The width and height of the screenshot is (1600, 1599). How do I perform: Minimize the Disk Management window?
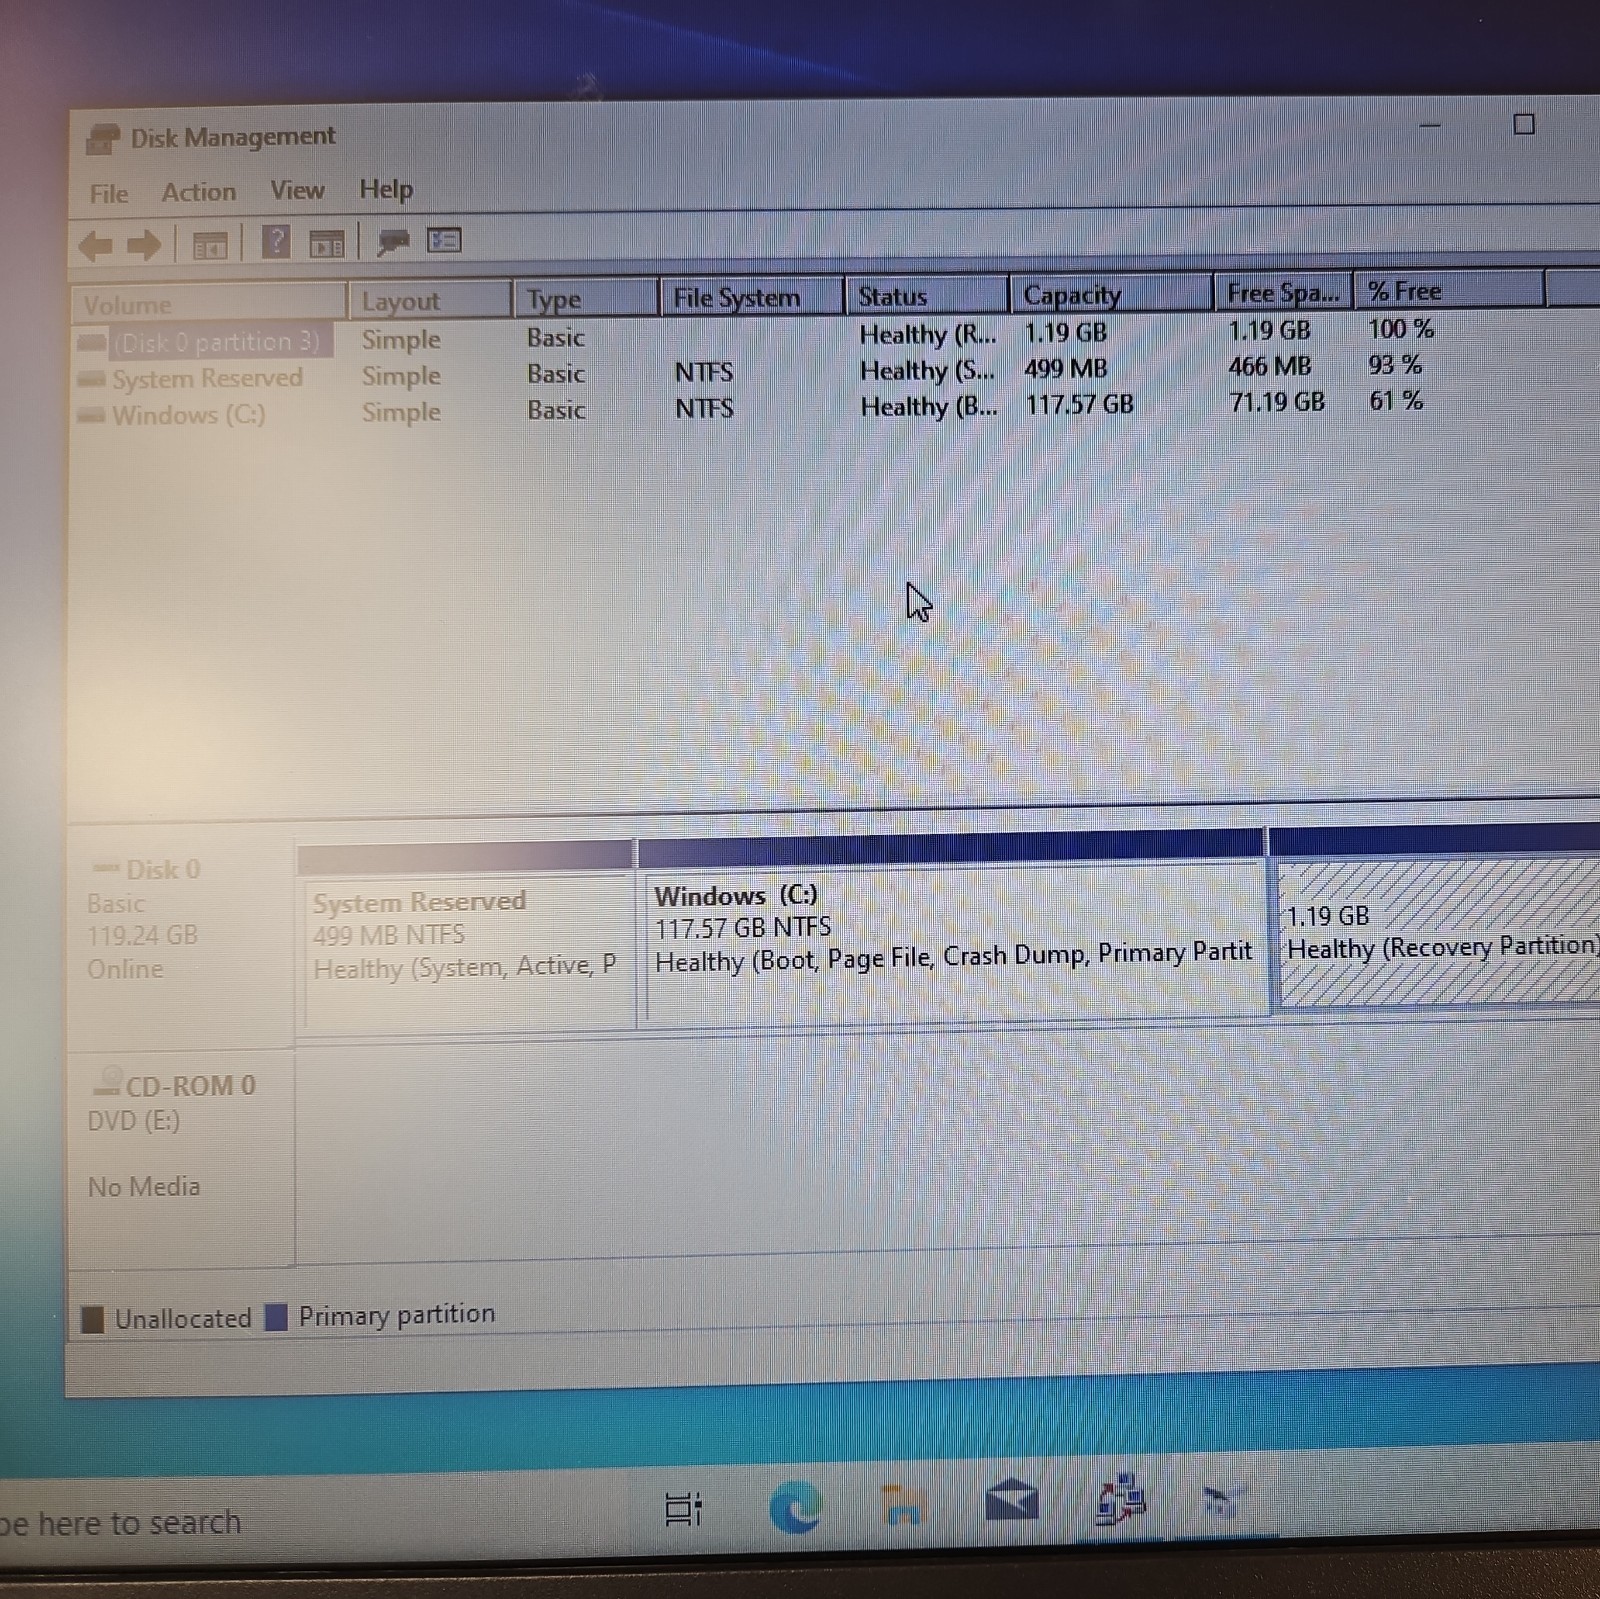(1430, 126)
